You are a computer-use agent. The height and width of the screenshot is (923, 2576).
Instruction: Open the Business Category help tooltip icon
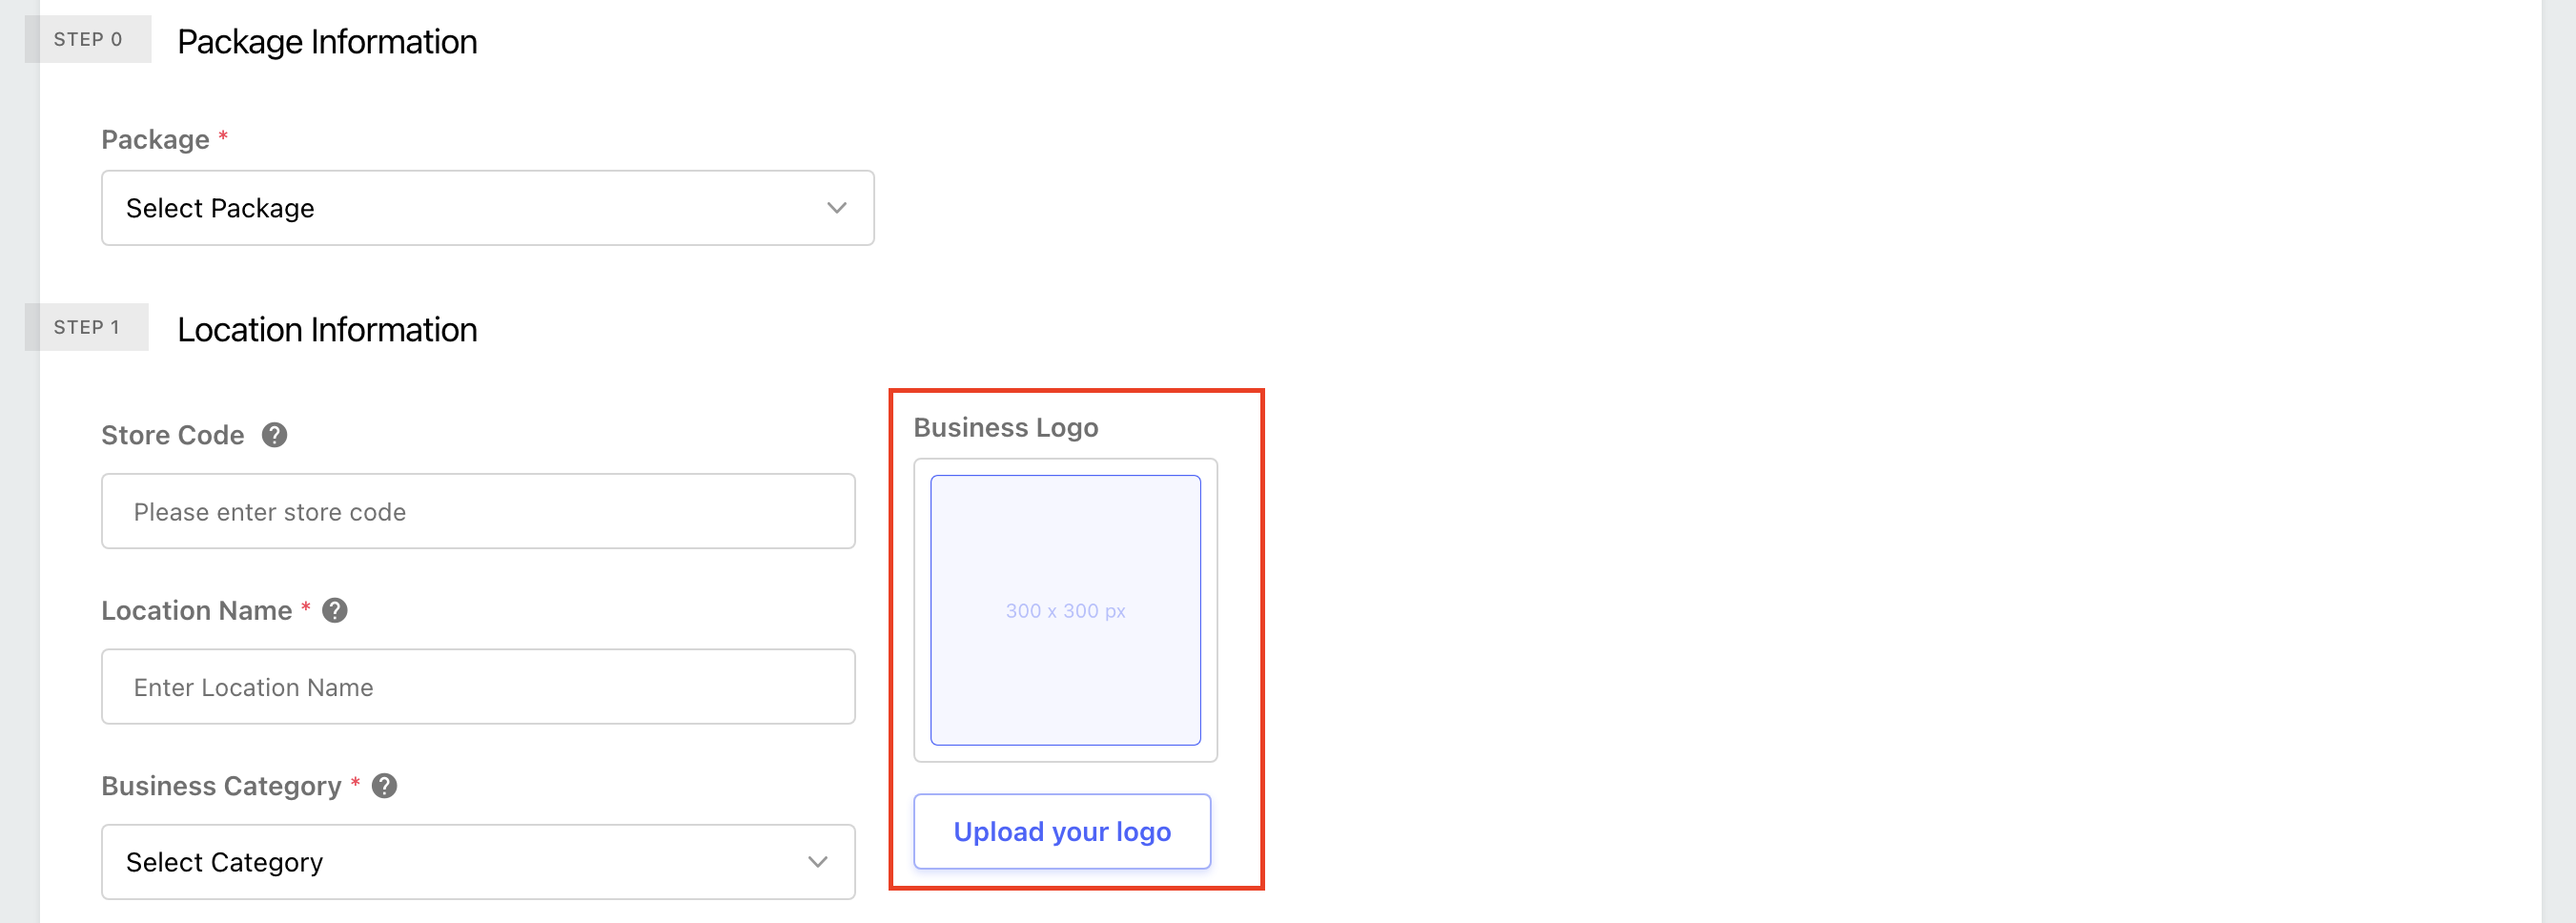[384, 786]
